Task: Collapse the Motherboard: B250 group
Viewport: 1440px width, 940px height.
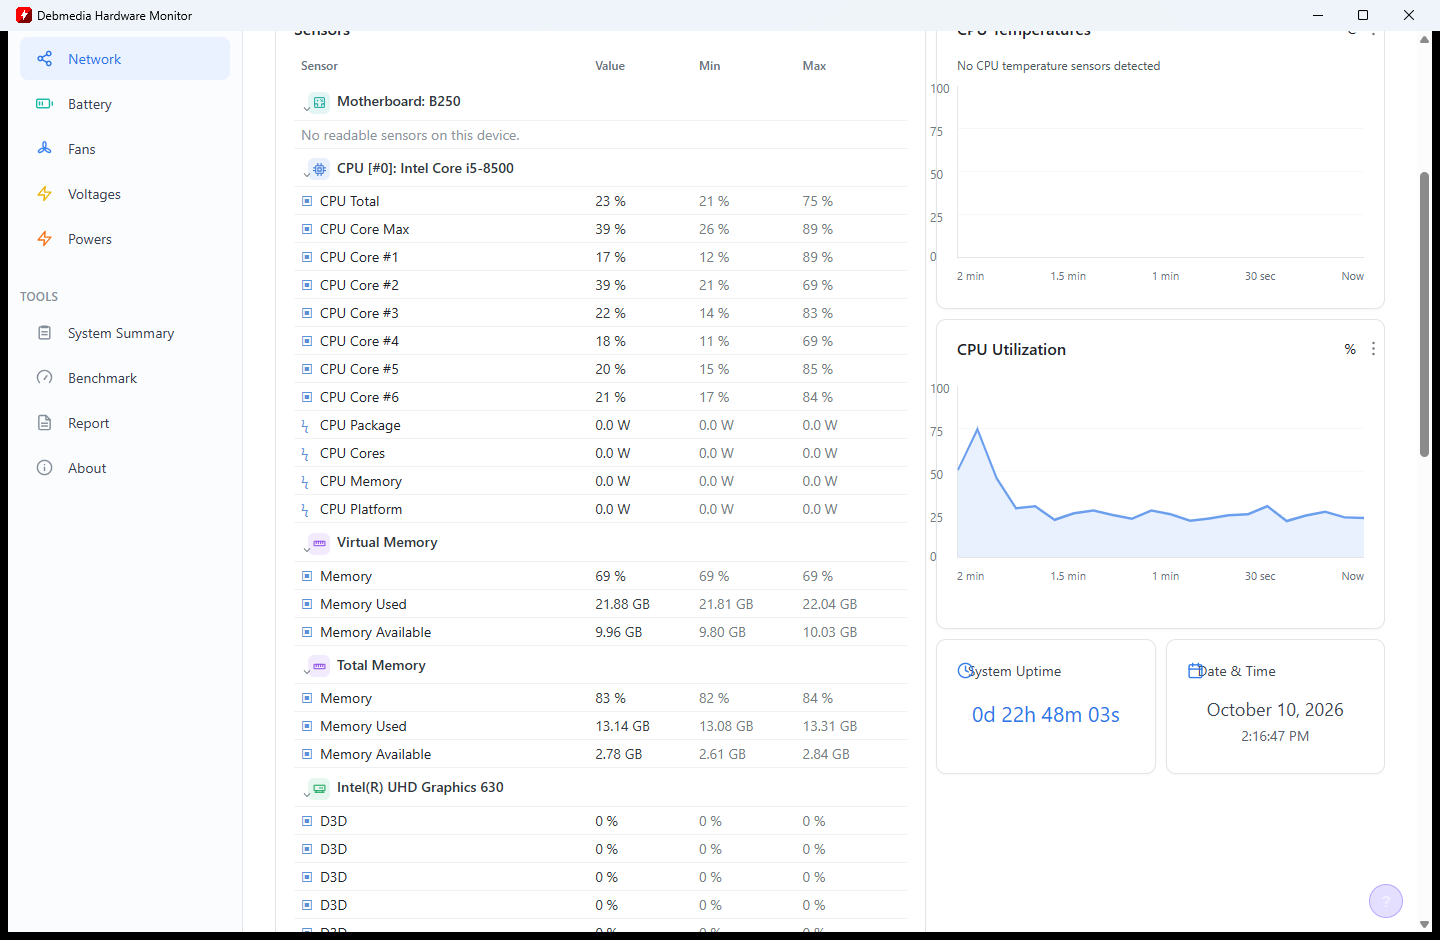Action: pos(306,107)
